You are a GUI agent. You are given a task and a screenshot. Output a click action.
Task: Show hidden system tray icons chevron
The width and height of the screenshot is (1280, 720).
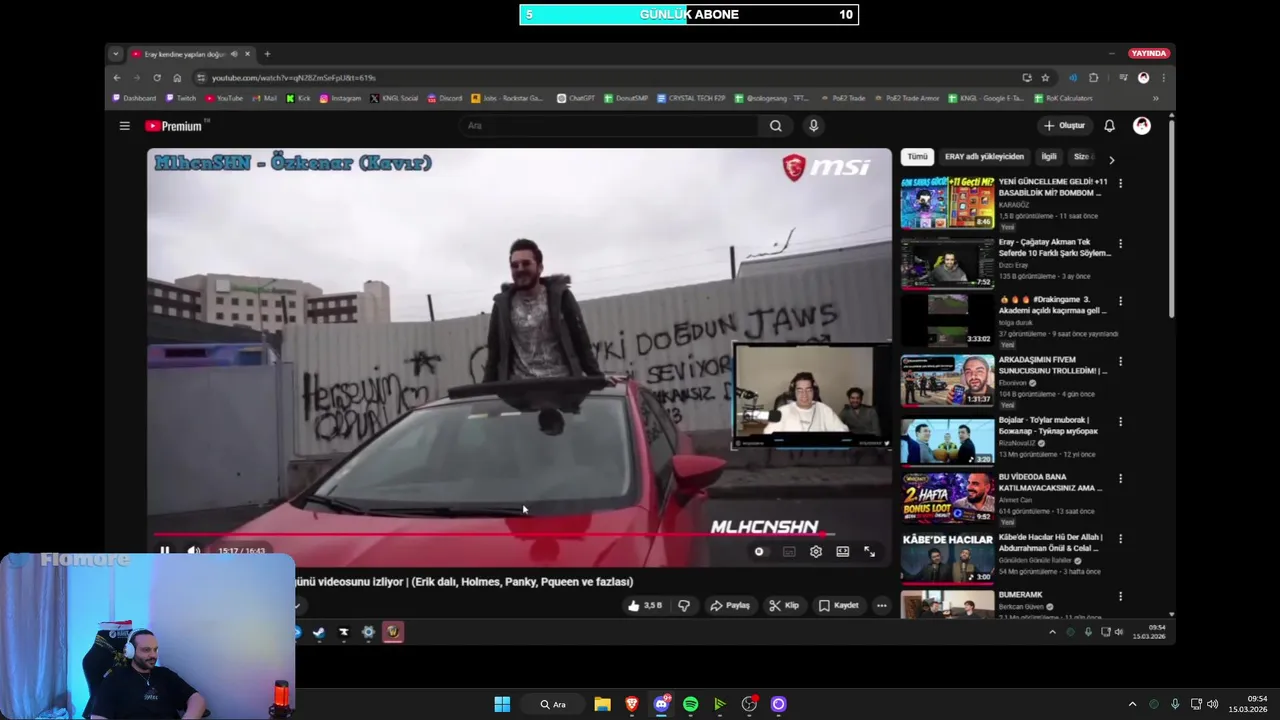[x=1132, y=704]
